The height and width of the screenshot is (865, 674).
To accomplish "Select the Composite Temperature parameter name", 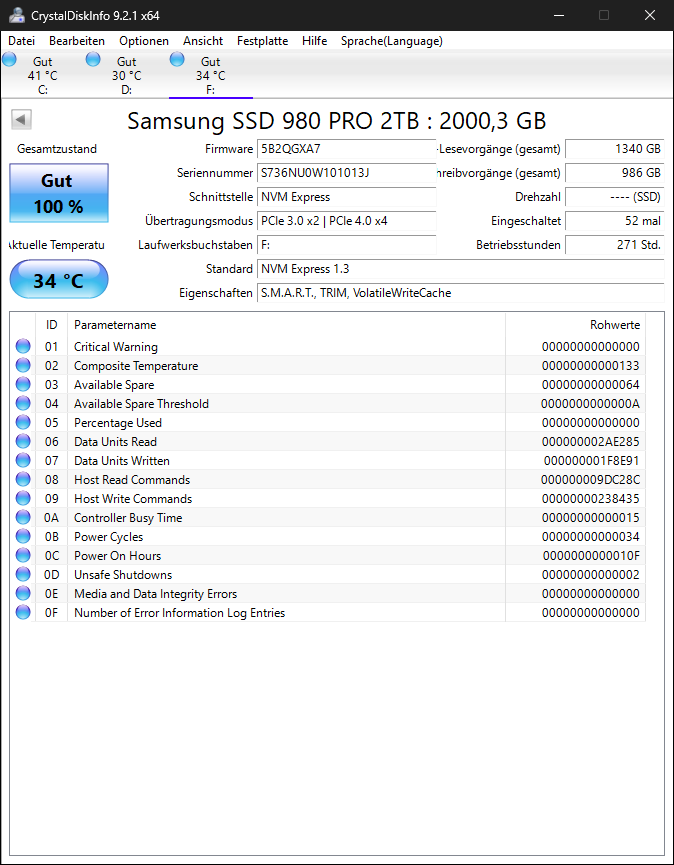I will [136, 366].
